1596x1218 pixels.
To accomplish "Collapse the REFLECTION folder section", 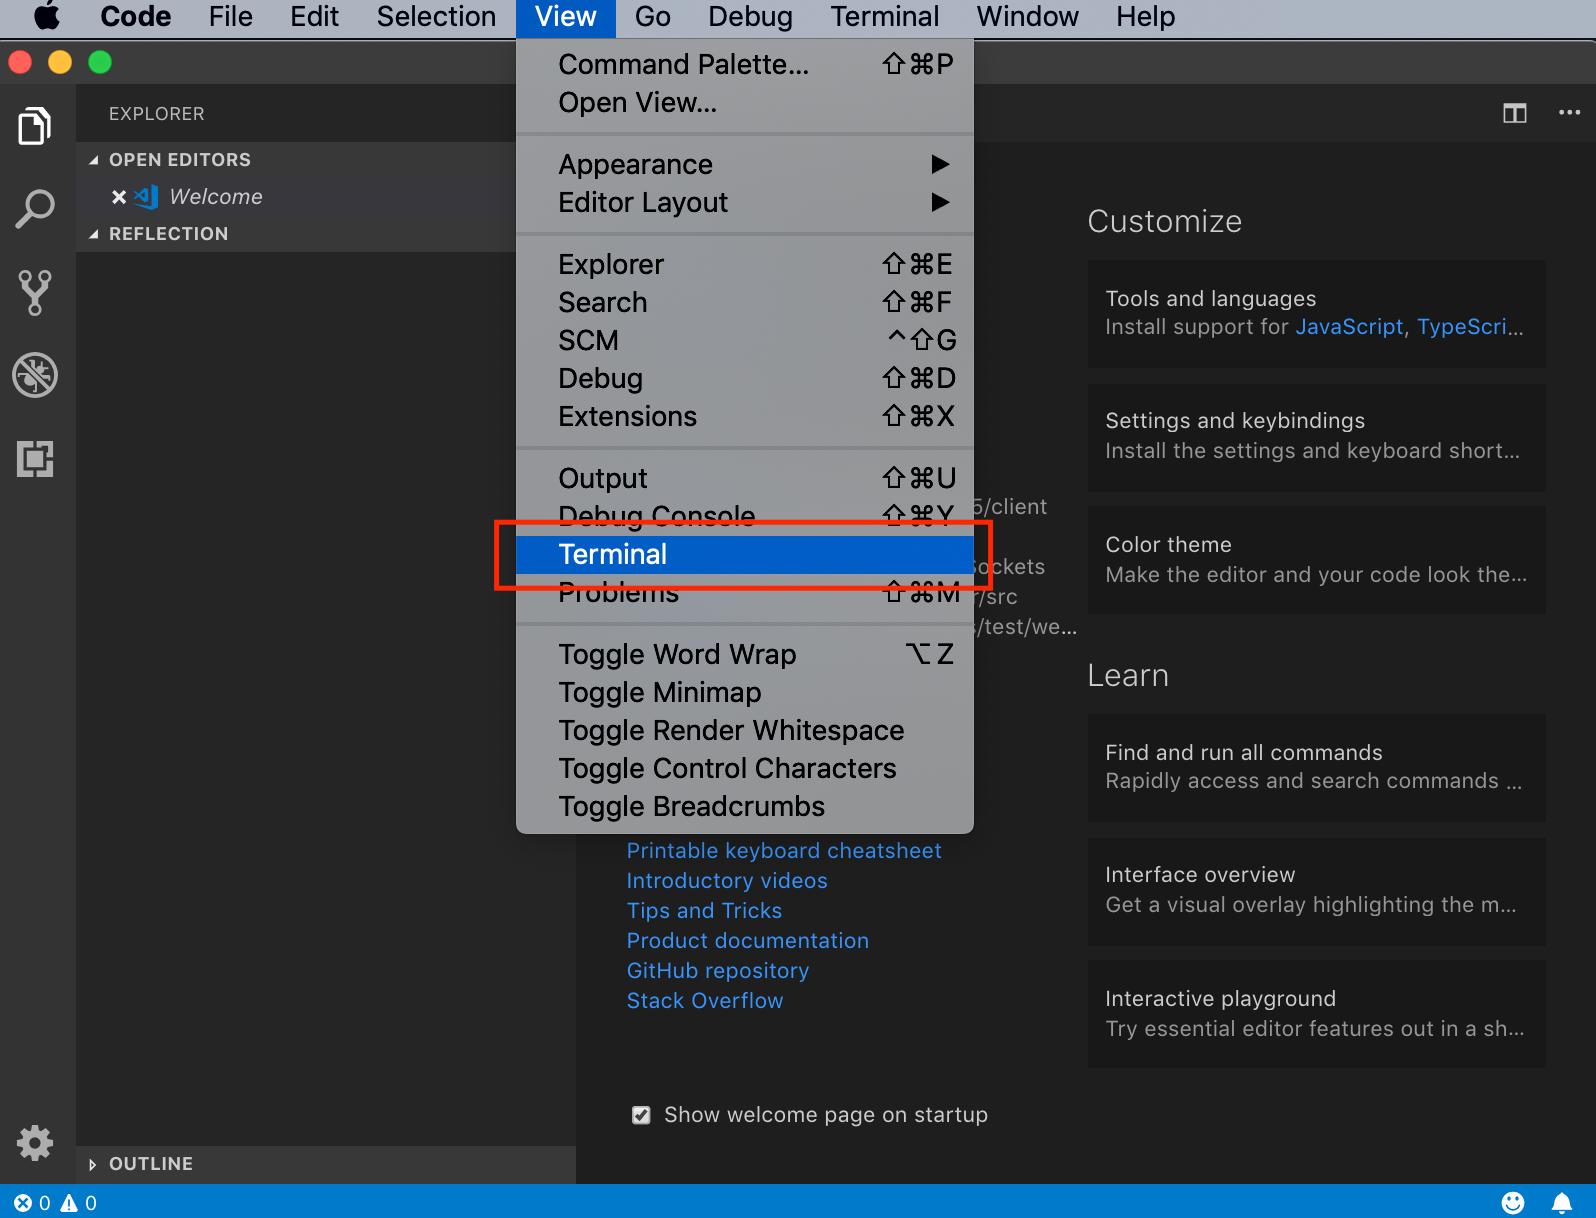I will coord(94,234).
